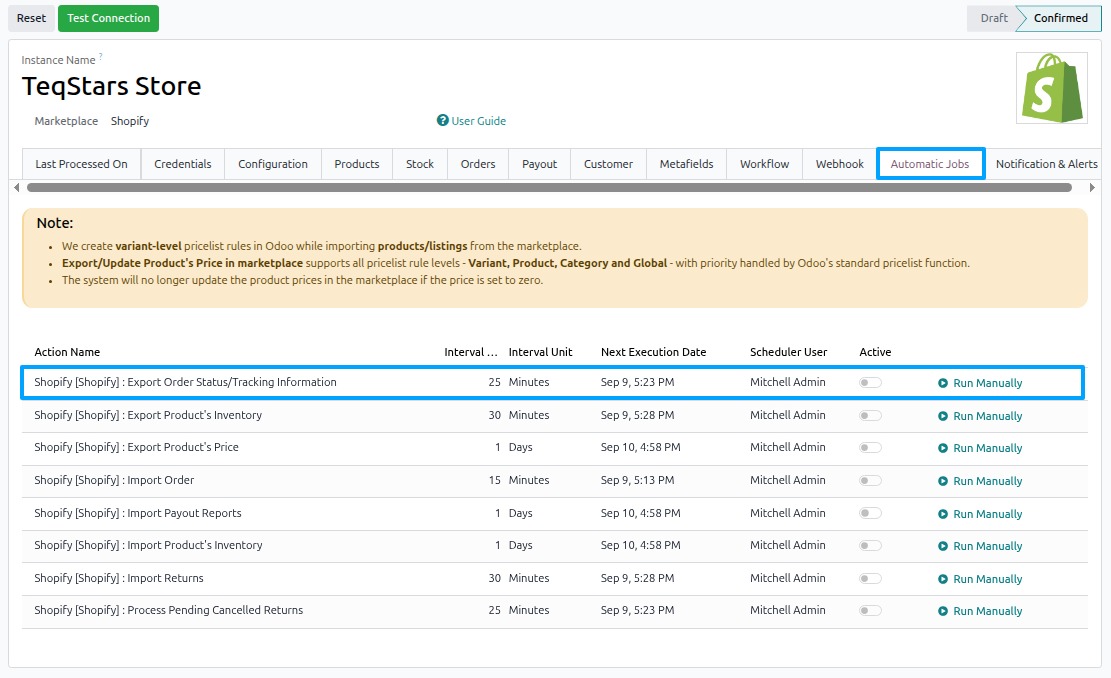Open the User Guide link
1111x678 pixels.
[478, 121]
